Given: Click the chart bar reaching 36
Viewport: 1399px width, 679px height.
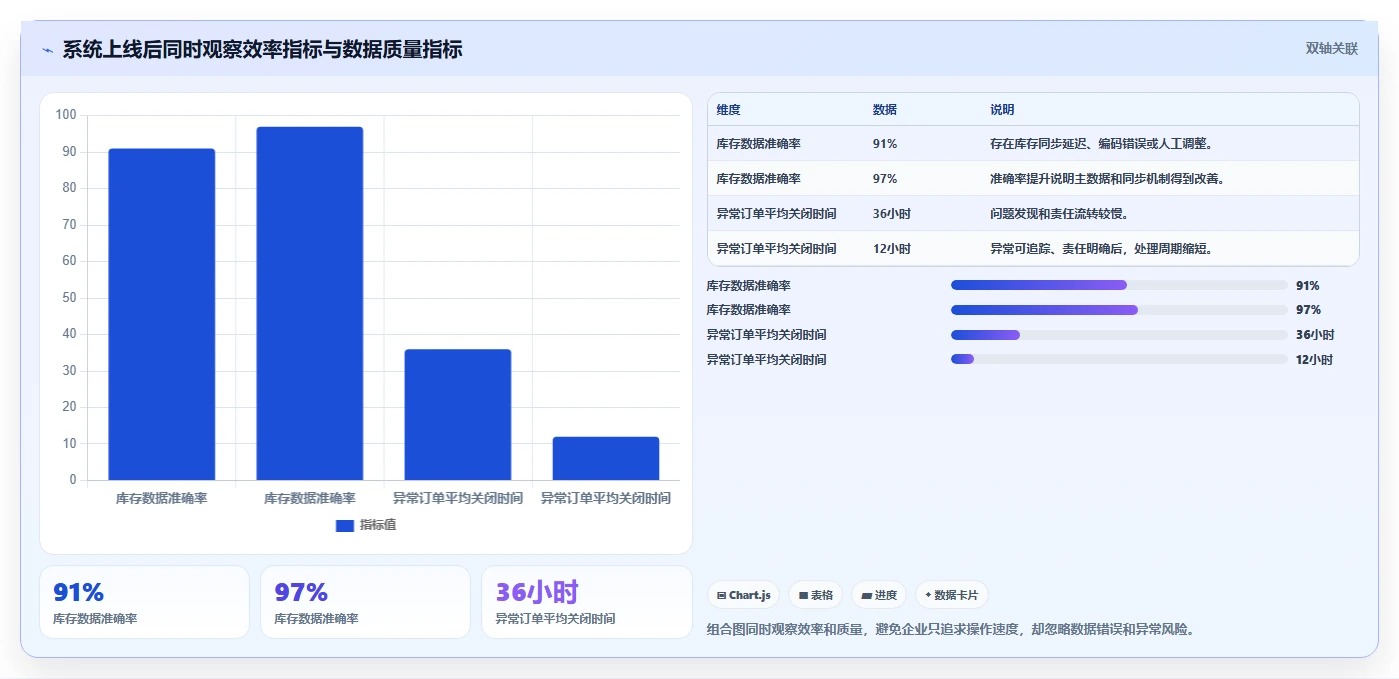Looking at the screenshot, I should [458, 414].
